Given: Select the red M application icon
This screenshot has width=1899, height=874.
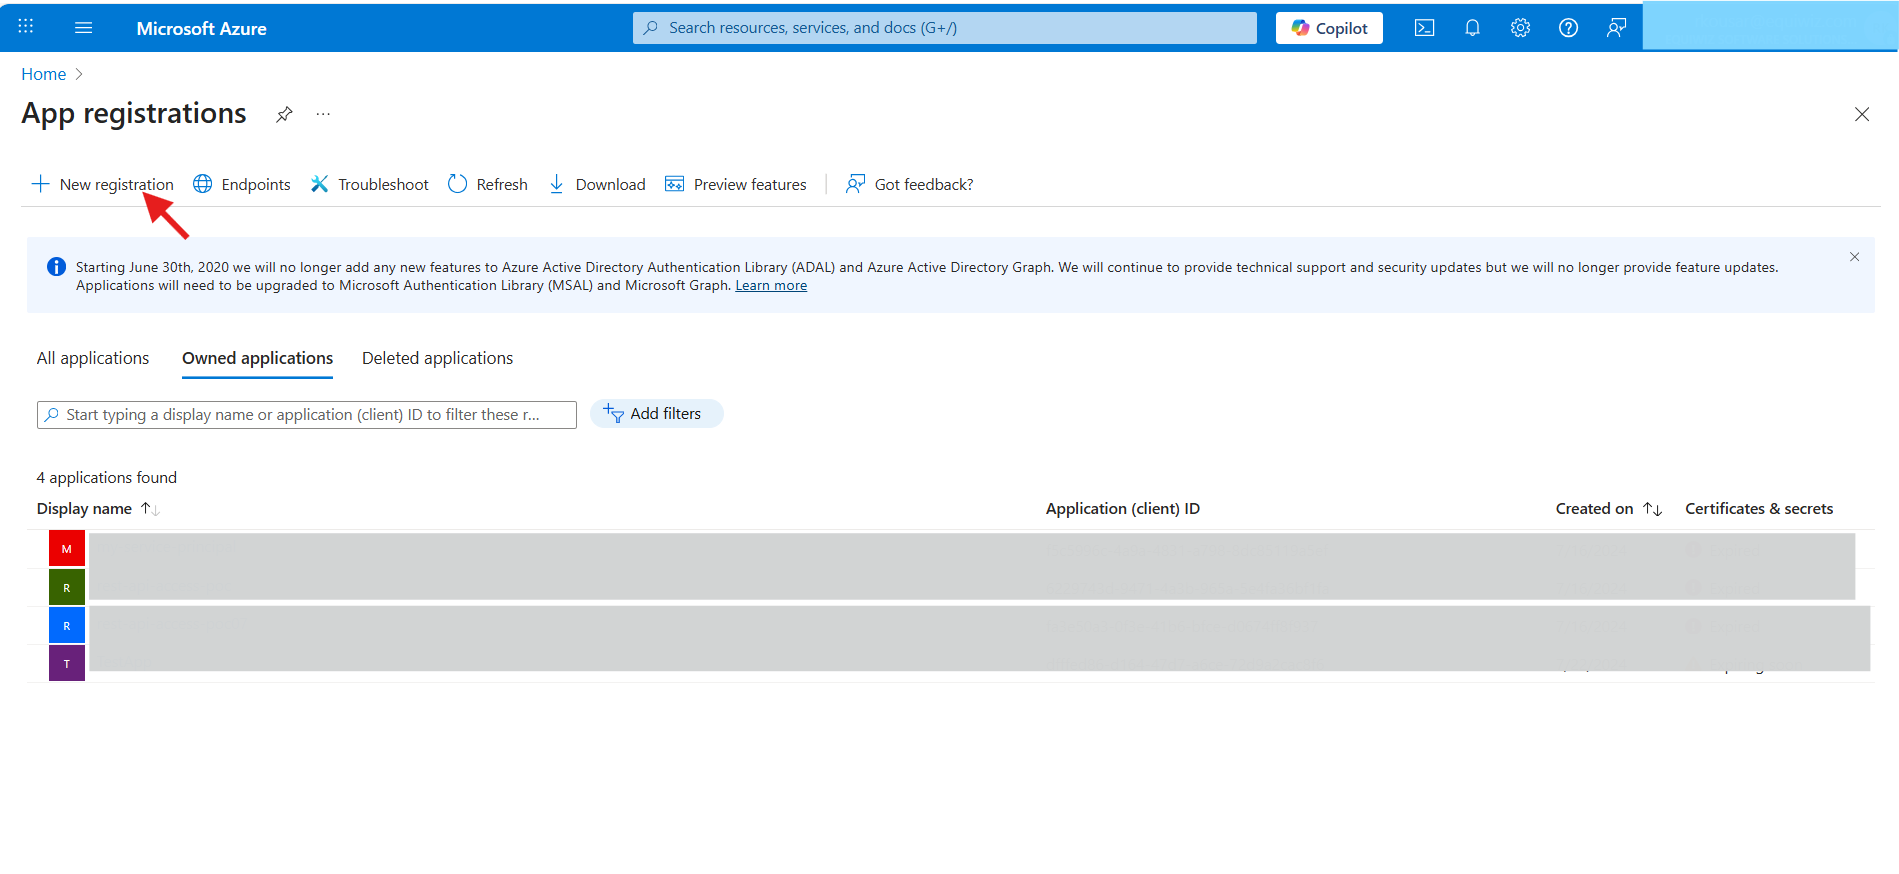Looking at the screenshot, I should tap(67, 549).
